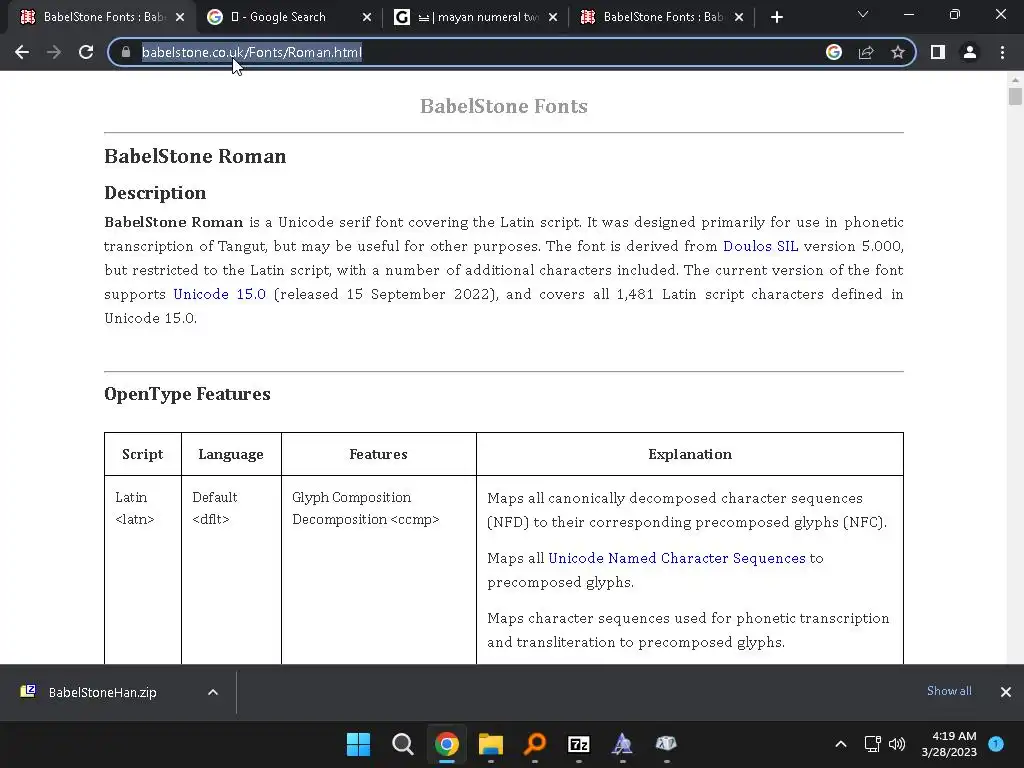Expand BabelStoneHan.zip download options chevron
The height and width of the screenshot is (768, 1024).
(x=213, y=692)
